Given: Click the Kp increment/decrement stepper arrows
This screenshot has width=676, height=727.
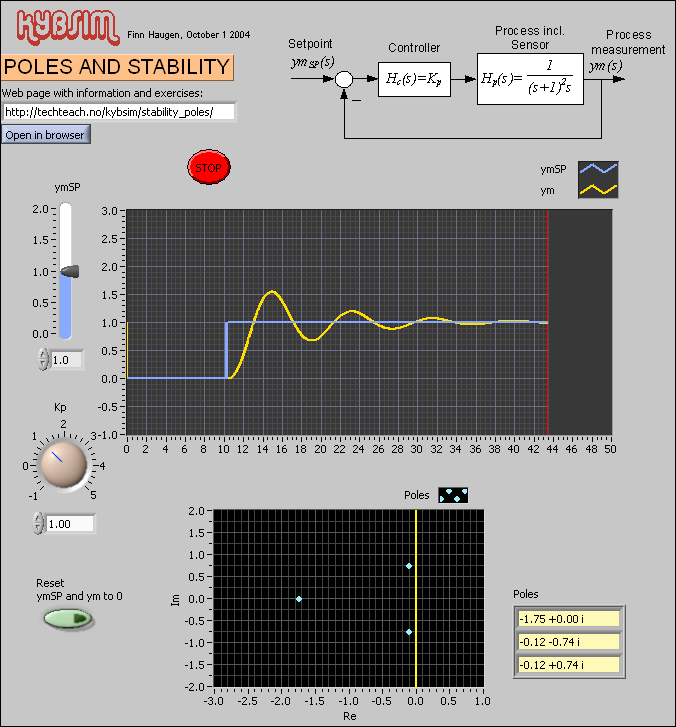Looking at the screenshot, I should 39,524.
